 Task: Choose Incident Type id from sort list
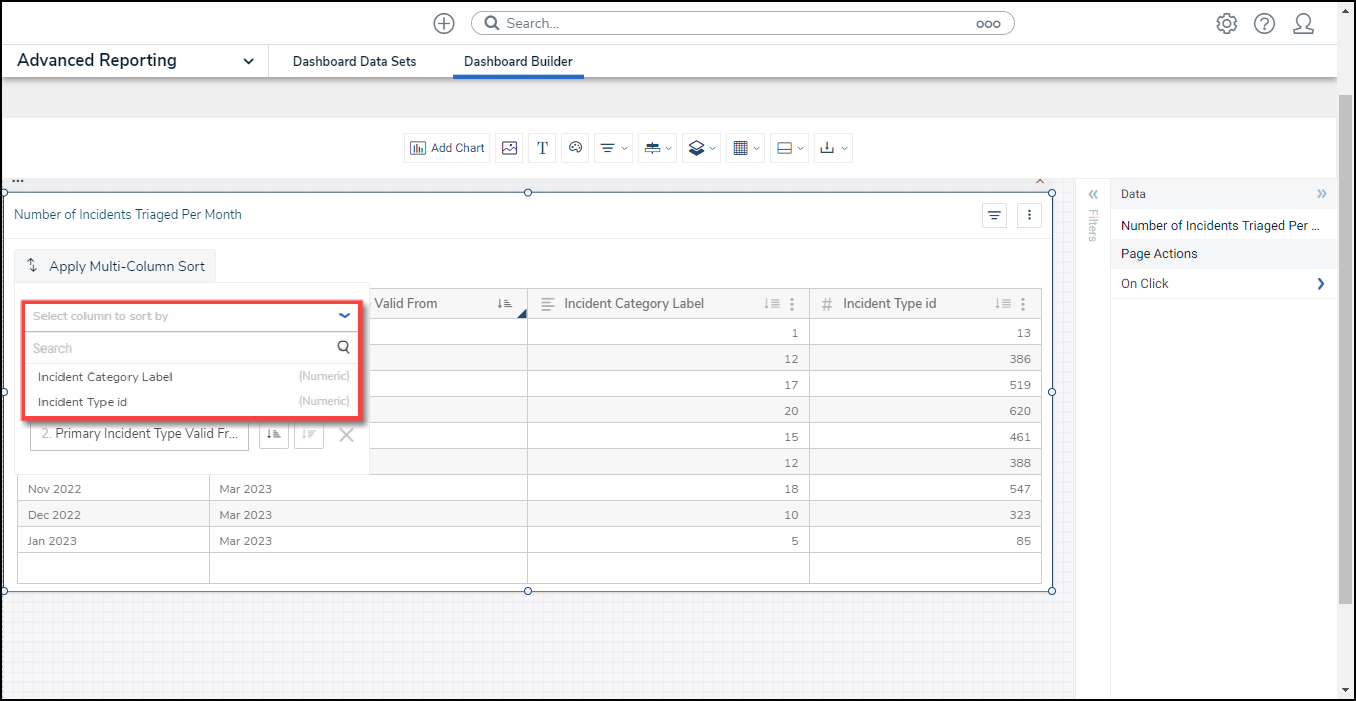click(82, 402)
